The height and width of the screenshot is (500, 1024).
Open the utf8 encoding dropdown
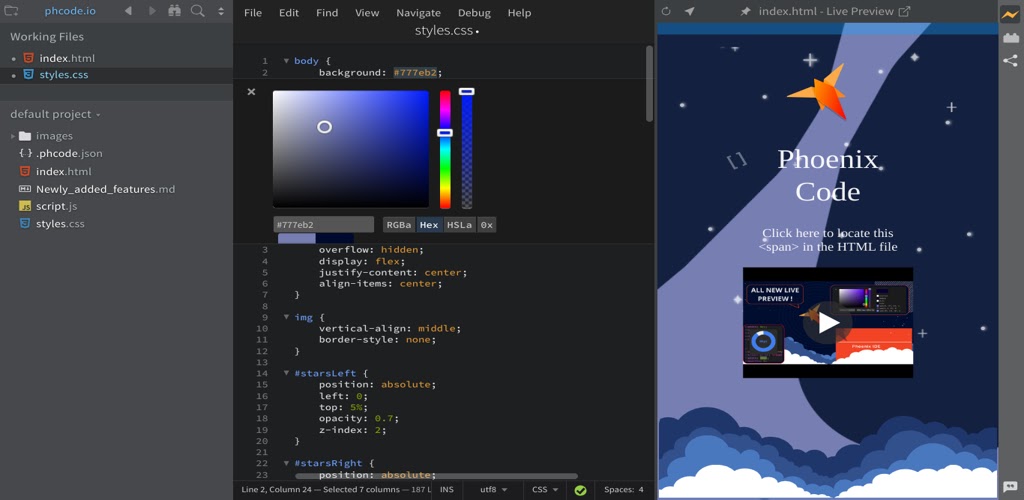click(494, 490)
